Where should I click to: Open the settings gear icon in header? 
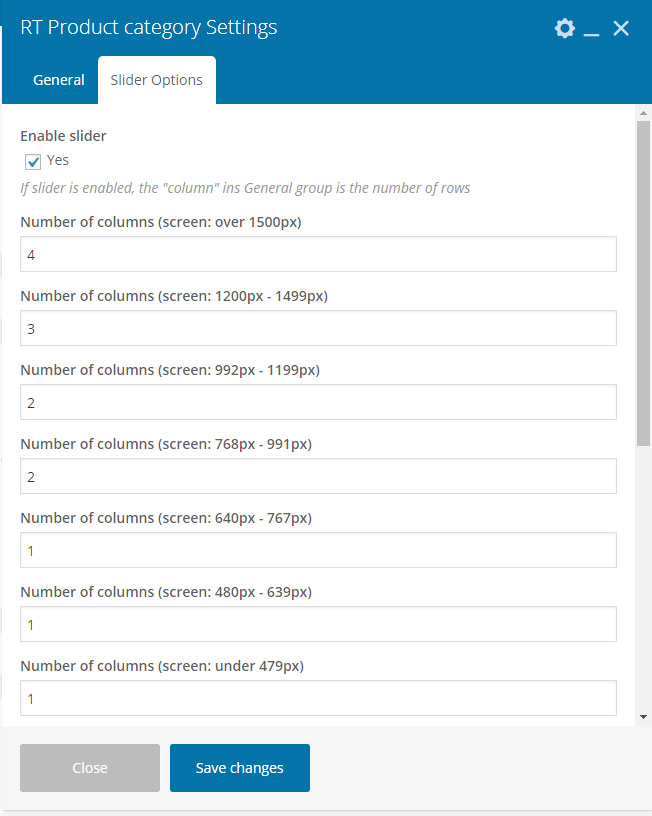[565, 28]
